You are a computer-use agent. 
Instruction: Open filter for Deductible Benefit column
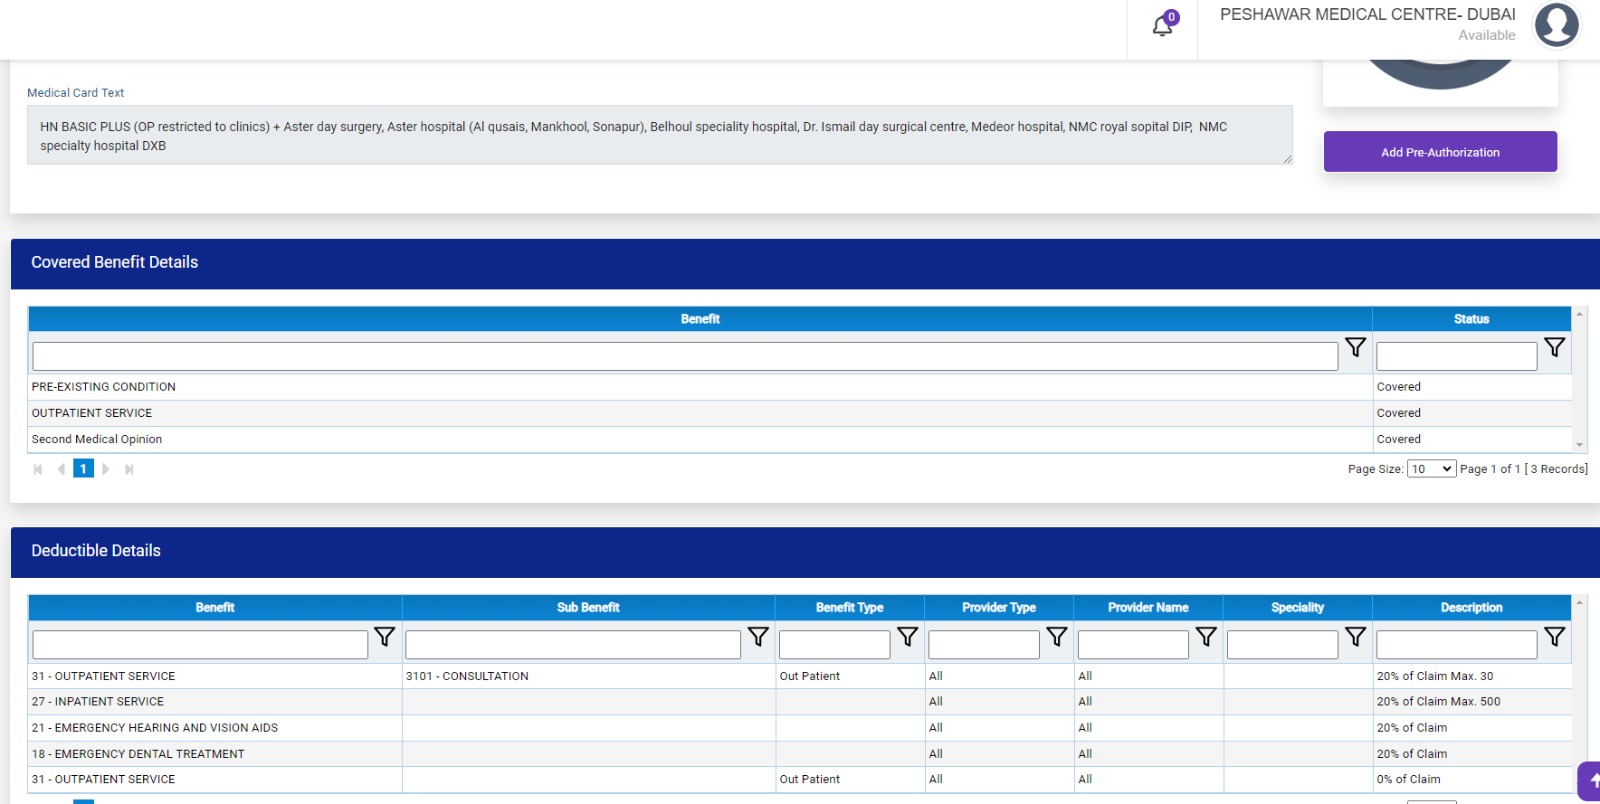384,637
